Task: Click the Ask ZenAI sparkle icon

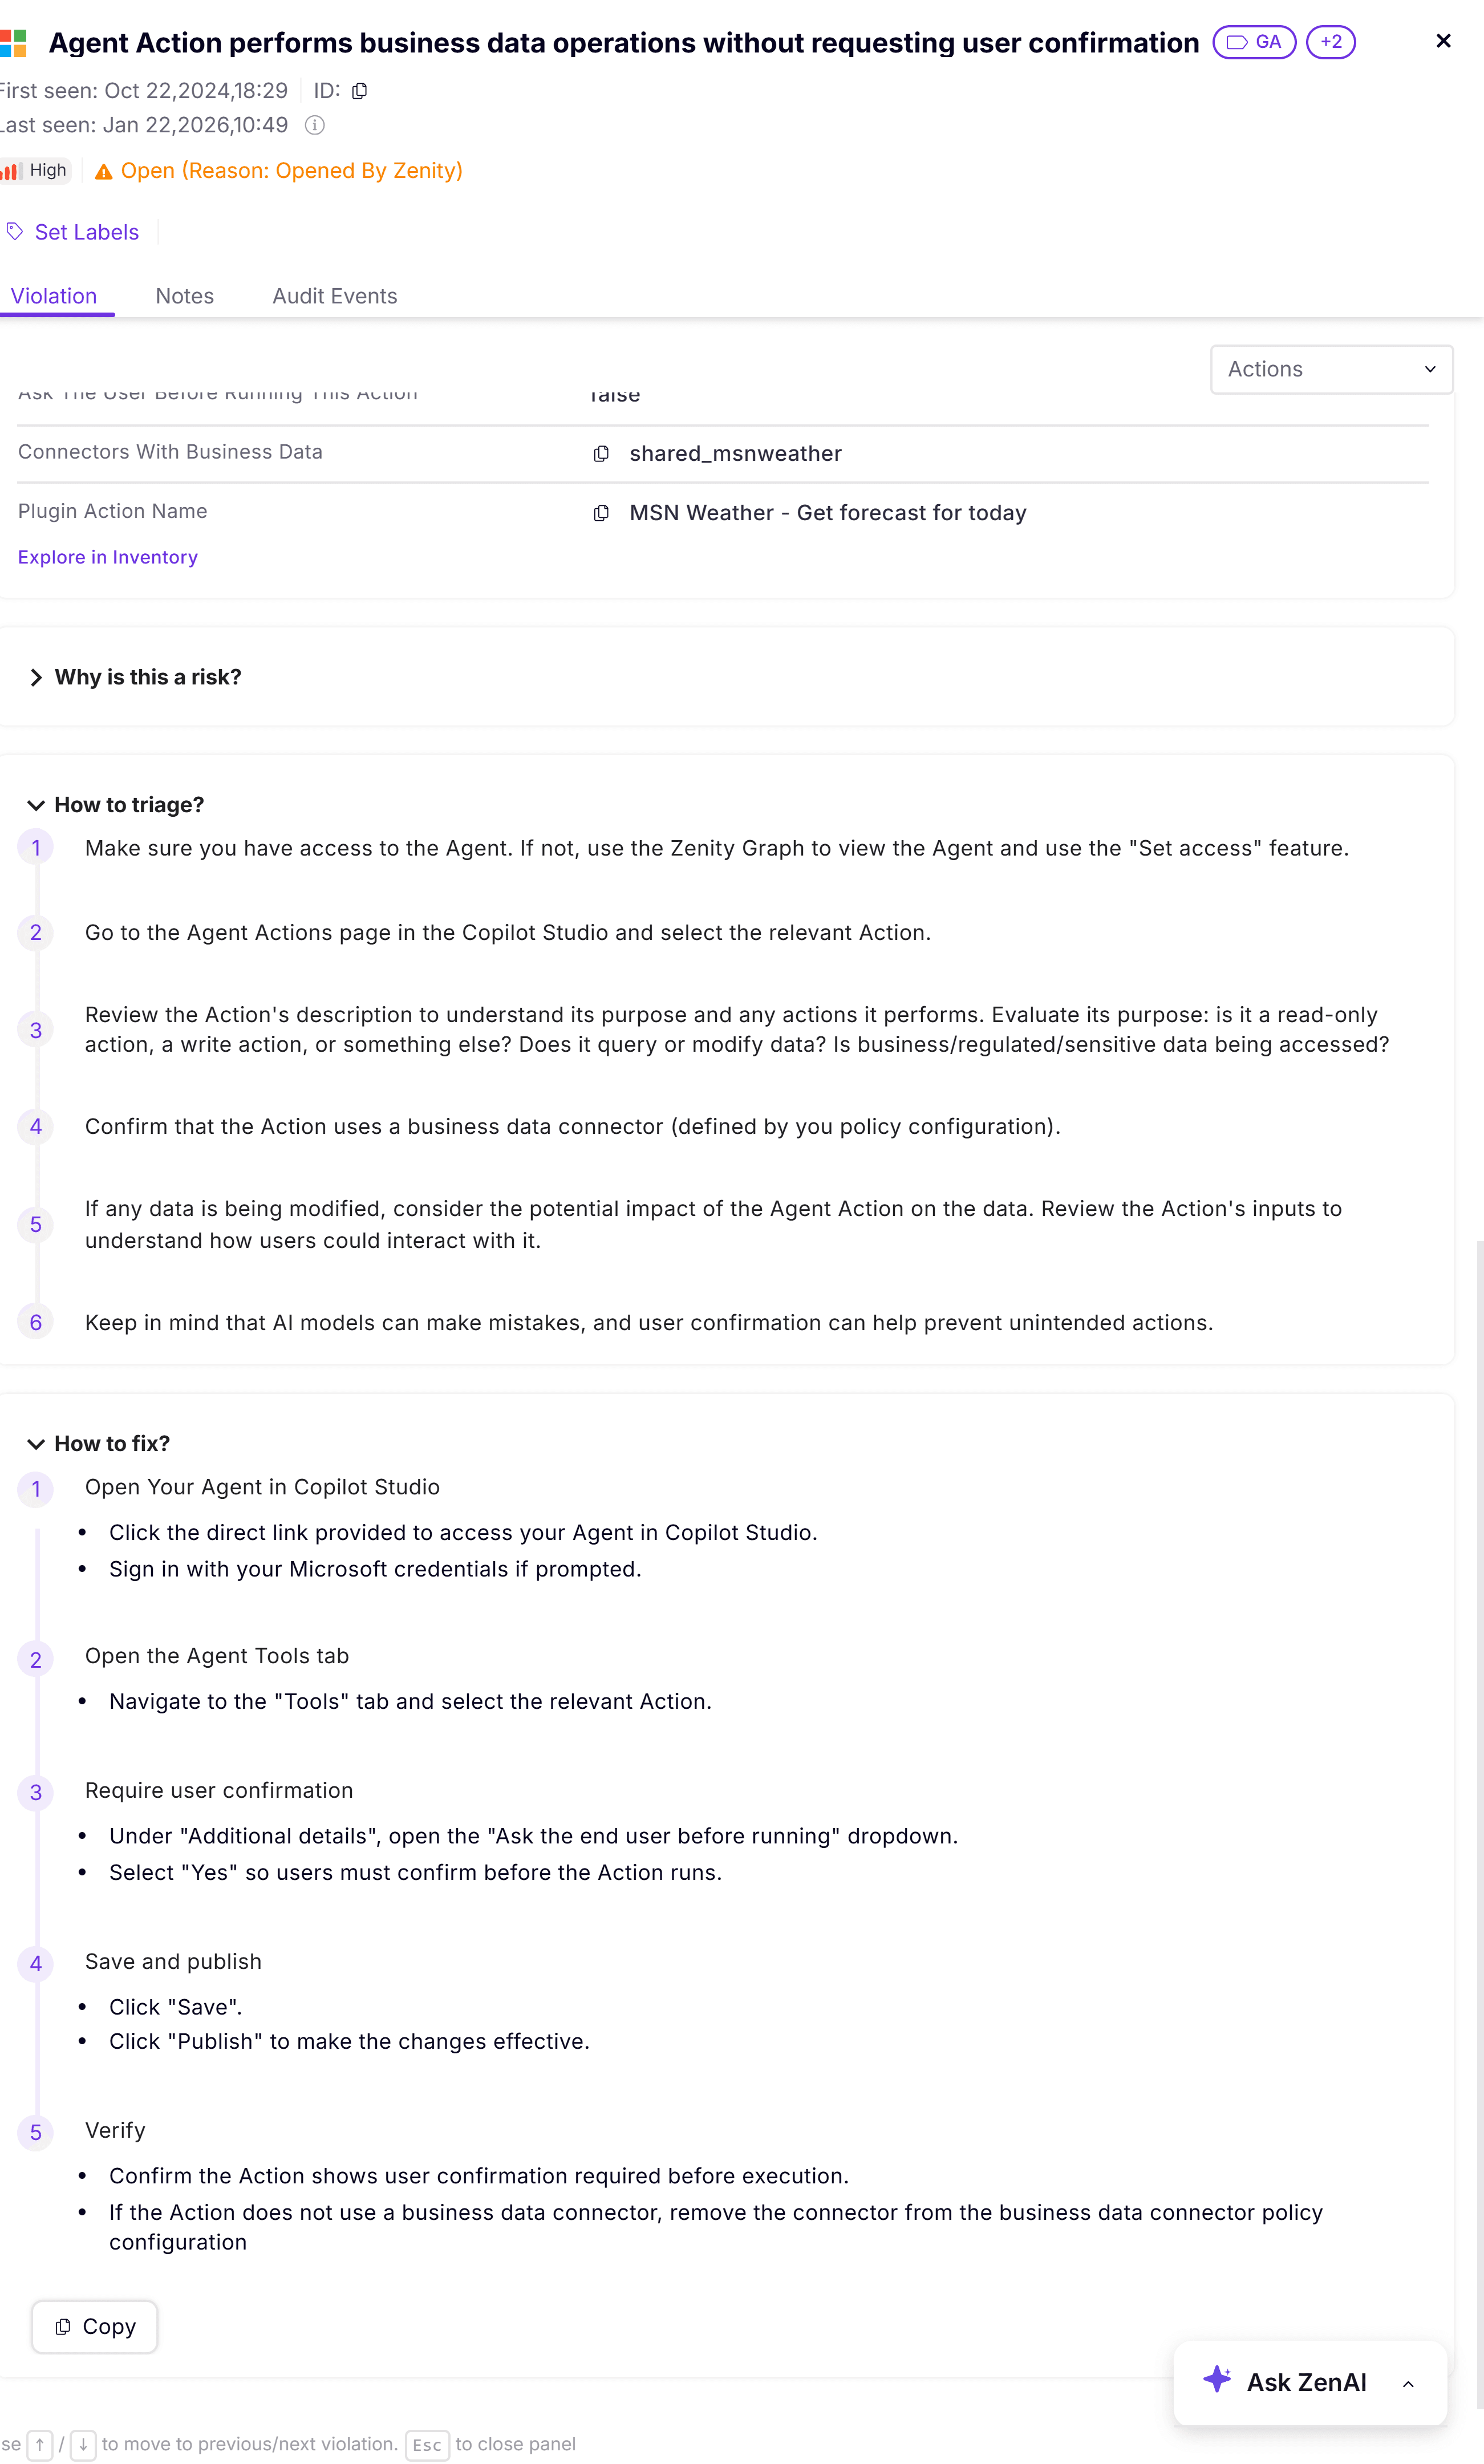Action: (1217, 2379)
